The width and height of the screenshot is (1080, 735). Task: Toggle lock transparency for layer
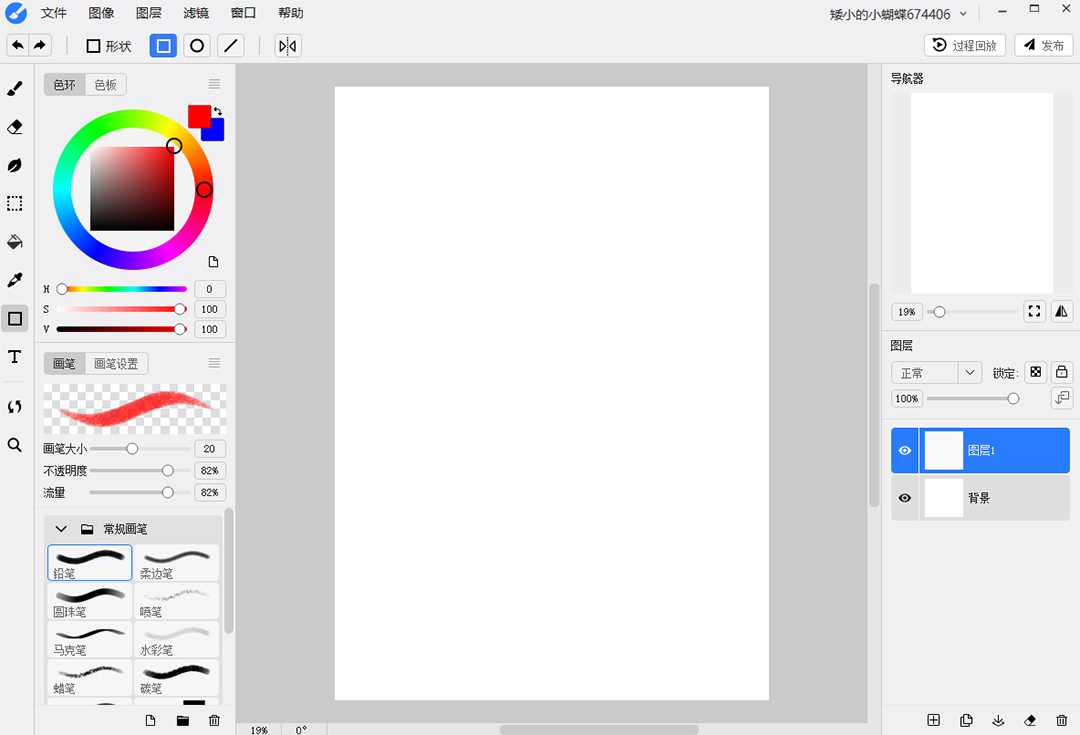point(1035,372)
